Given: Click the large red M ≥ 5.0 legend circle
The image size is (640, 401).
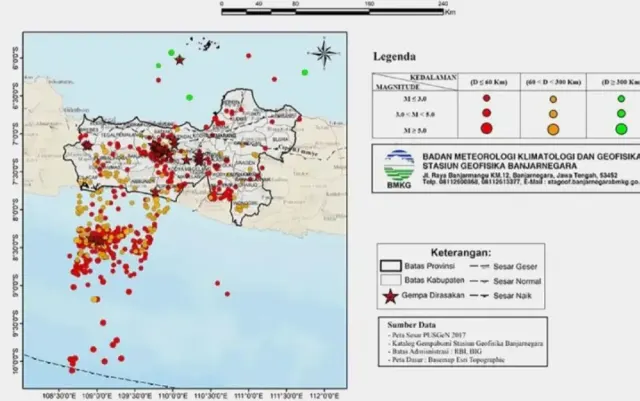Looking at the screenshot, I should tap(487, 129).
